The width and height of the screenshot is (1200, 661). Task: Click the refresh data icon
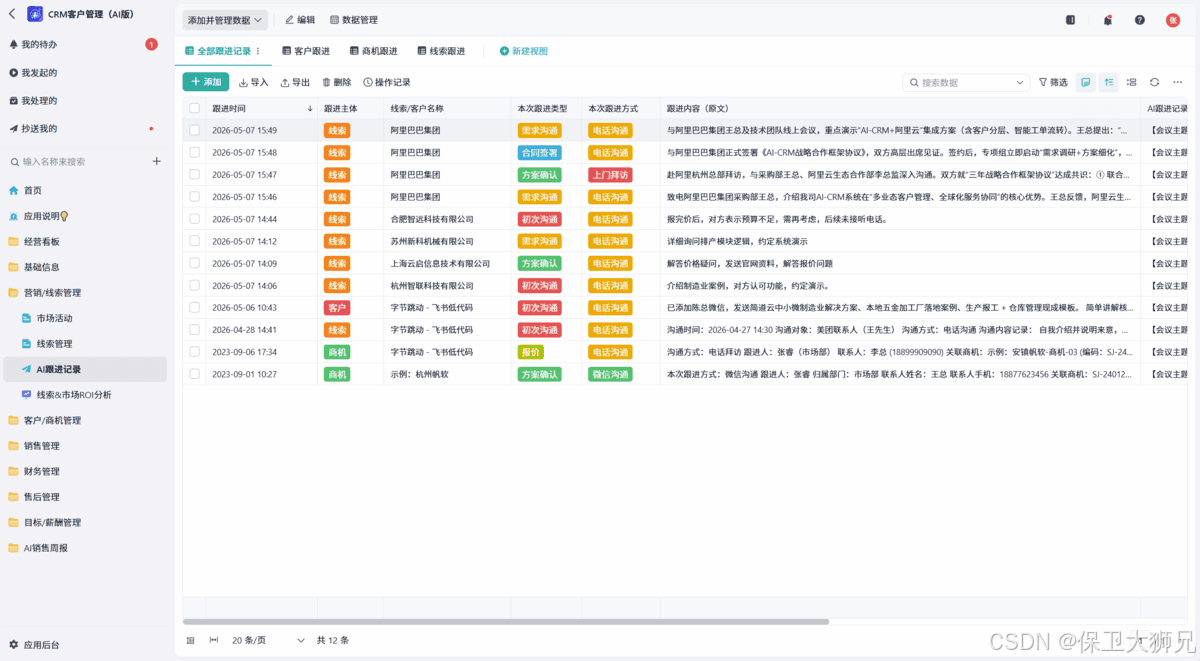click(1154, 83)
